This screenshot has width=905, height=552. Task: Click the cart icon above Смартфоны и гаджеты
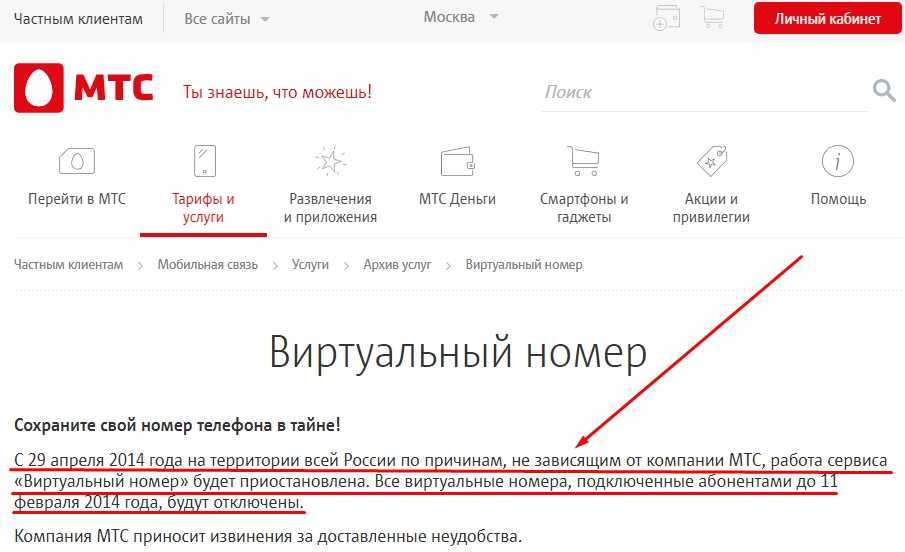[x=584, y=161]
